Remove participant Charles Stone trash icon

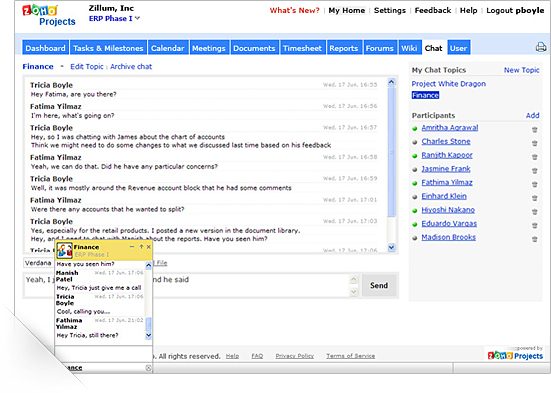coord(534,143)
